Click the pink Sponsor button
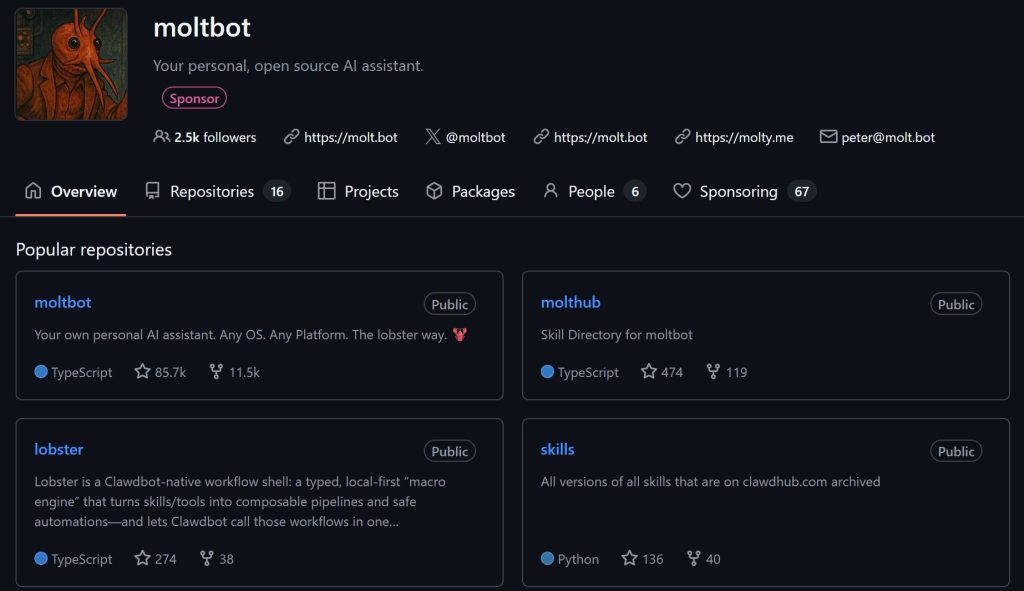This screenshot has width=1024, height=591. coord(194,98)
